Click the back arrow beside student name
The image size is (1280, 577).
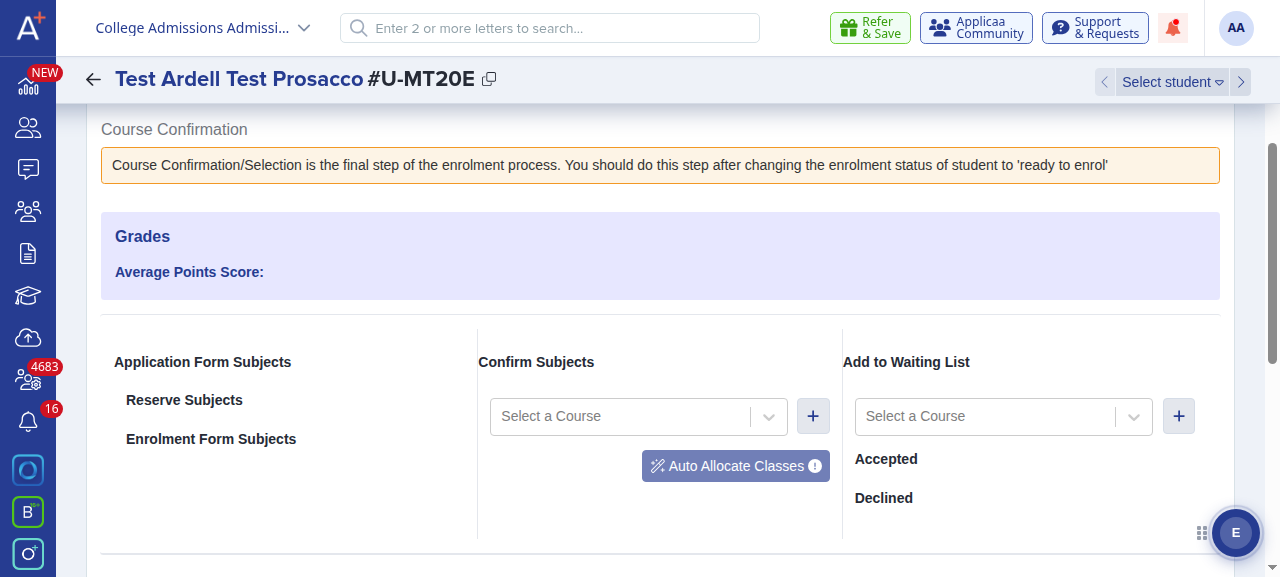pyautogui.click(x=93, y=80)
